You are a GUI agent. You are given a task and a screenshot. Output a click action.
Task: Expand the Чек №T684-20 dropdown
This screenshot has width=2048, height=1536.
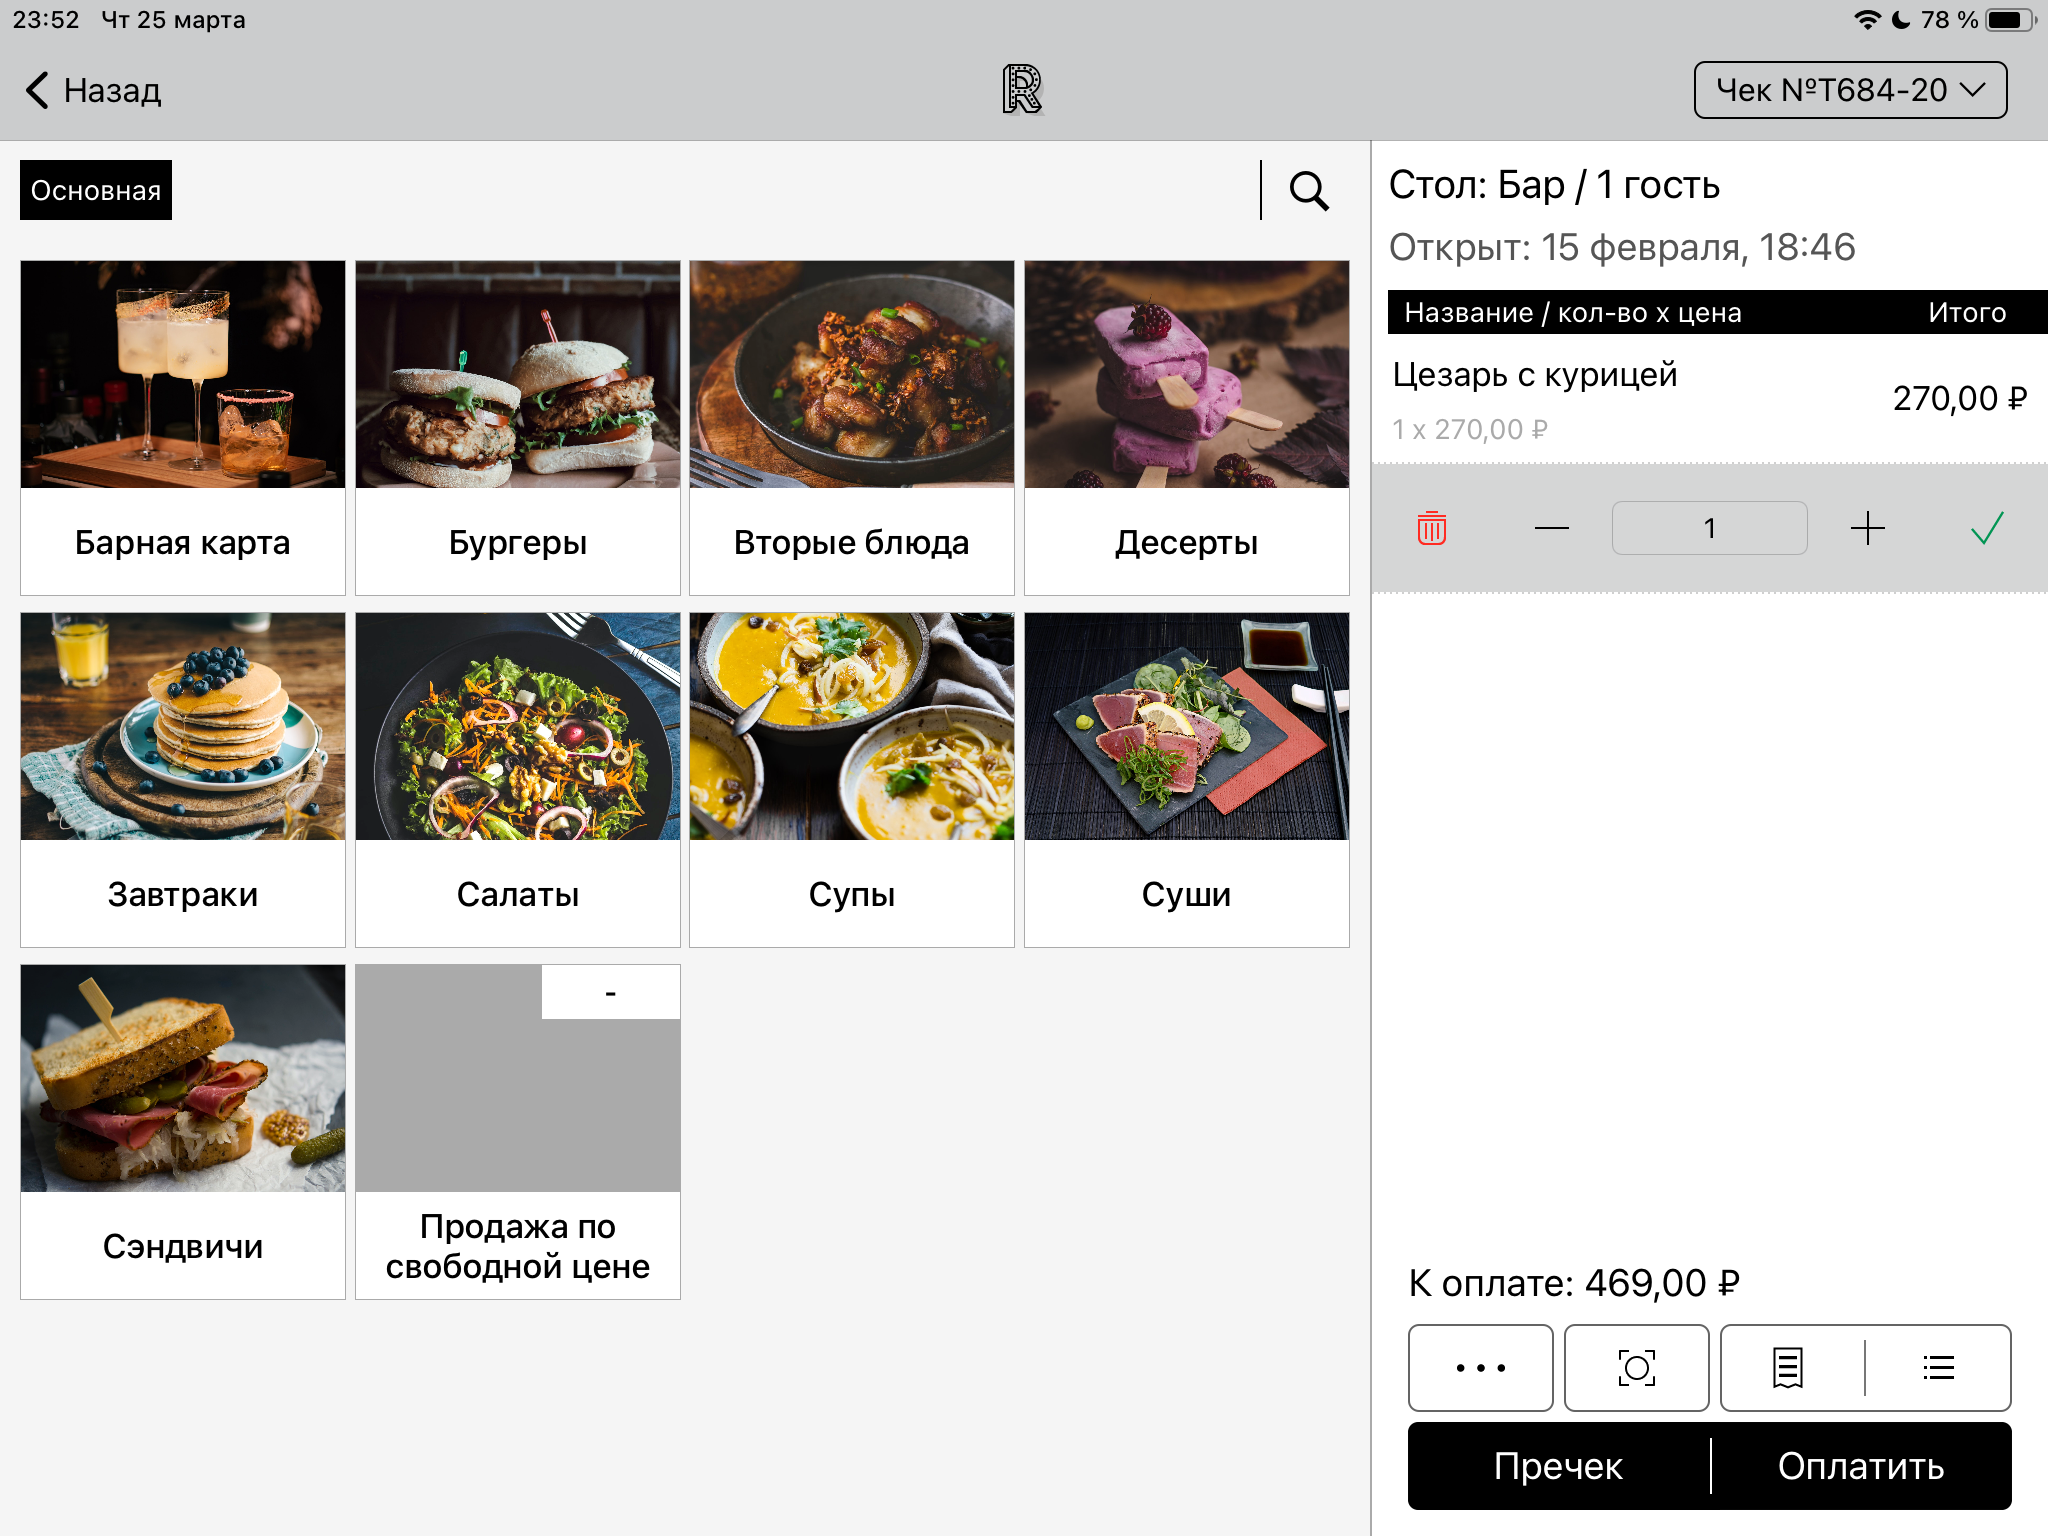click(1850, 90)
